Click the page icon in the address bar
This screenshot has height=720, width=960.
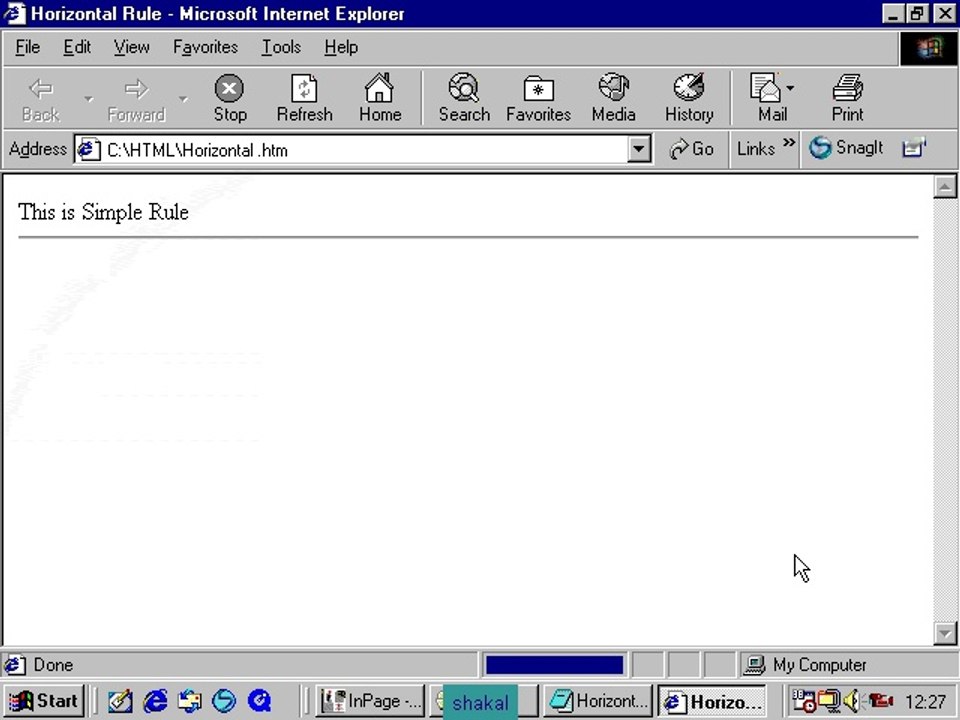tap(89, 150)
